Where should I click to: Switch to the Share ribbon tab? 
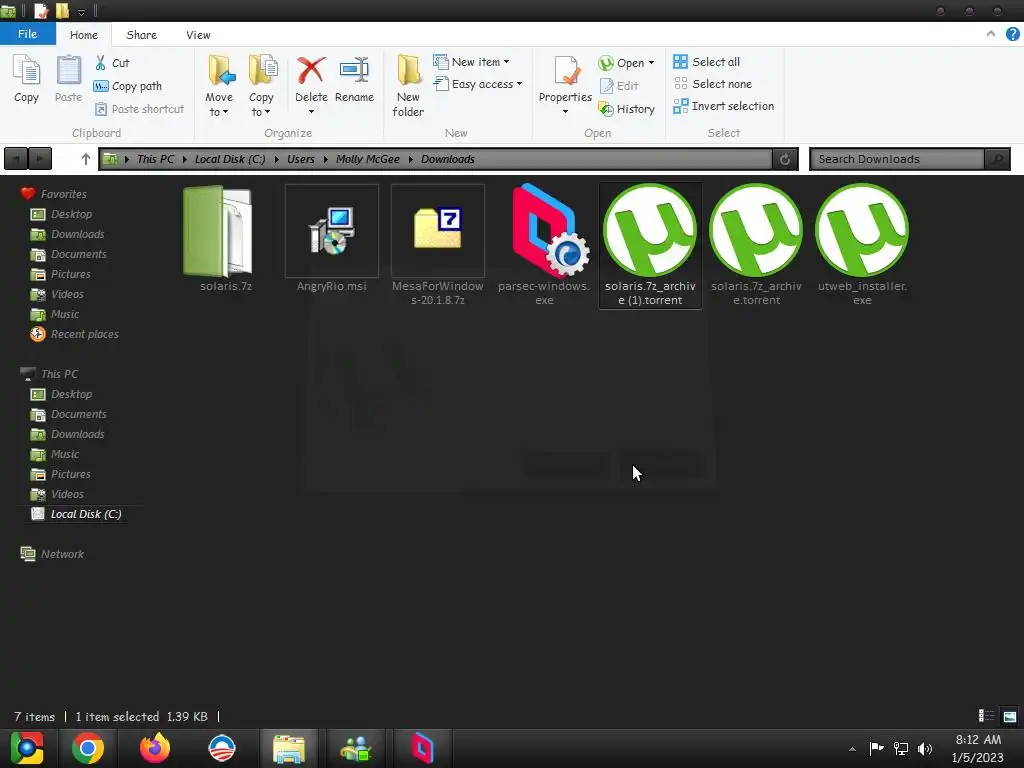(x=142, y=35)
